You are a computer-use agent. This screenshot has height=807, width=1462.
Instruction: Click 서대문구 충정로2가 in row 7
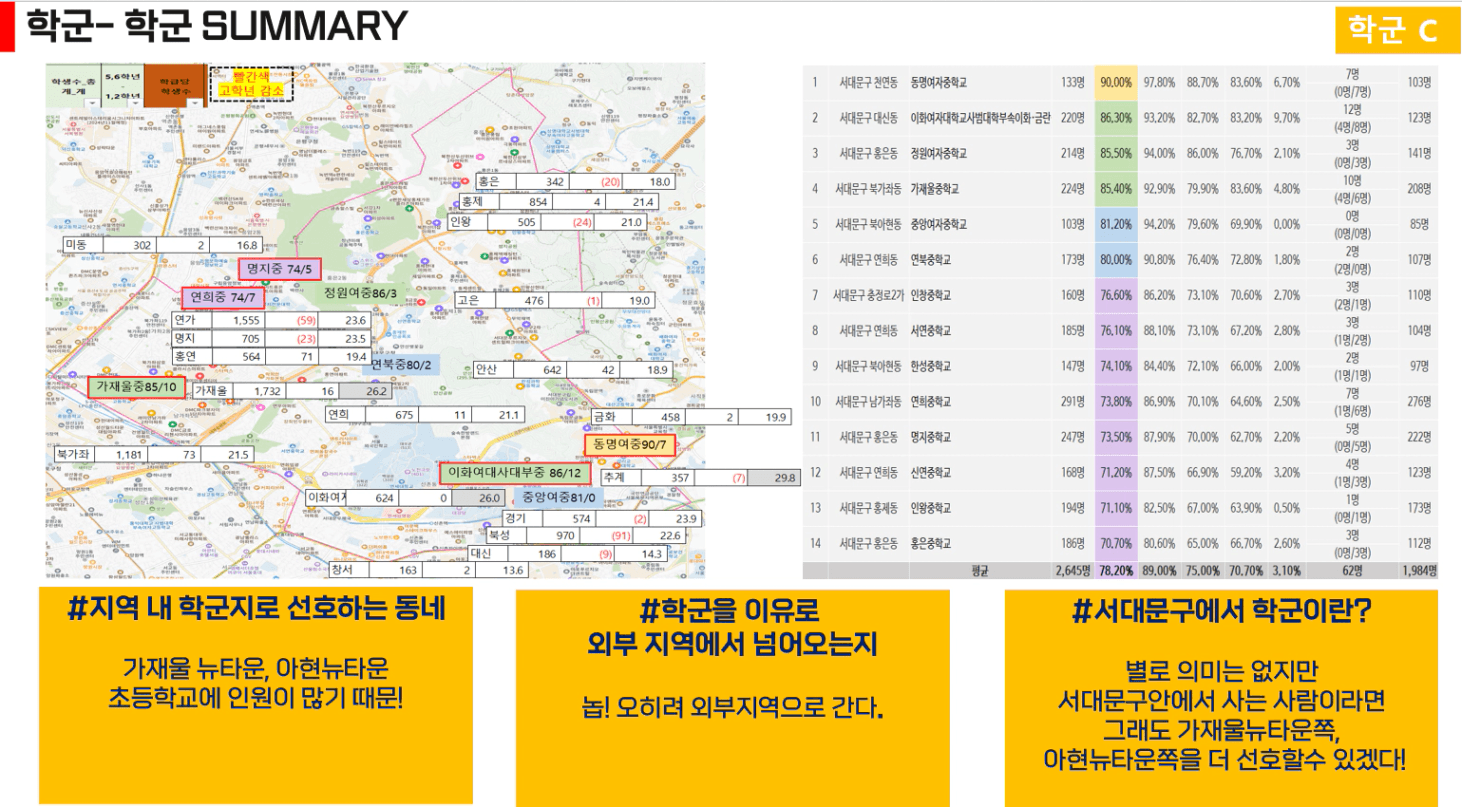(868, 295)
